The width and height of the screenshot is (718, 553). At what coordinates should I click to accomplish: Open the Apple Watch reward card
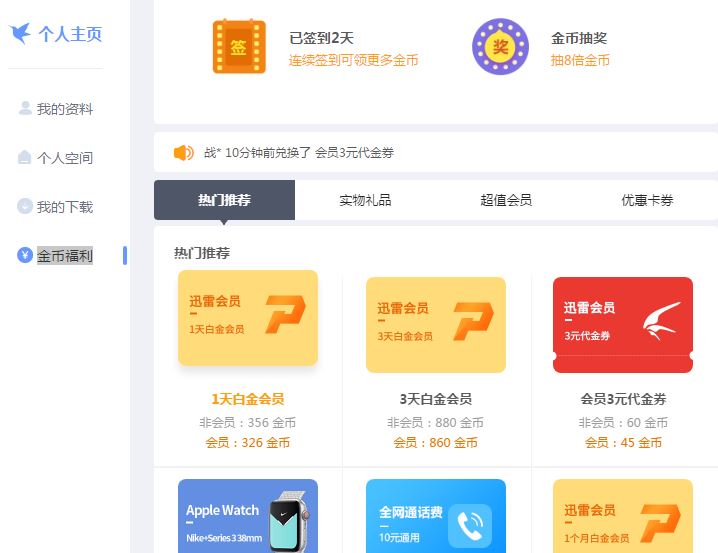(247, 516)
